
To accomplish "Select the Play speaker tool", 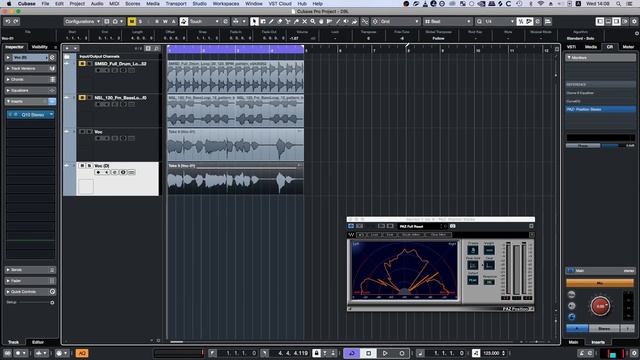I will pos(346,21).
